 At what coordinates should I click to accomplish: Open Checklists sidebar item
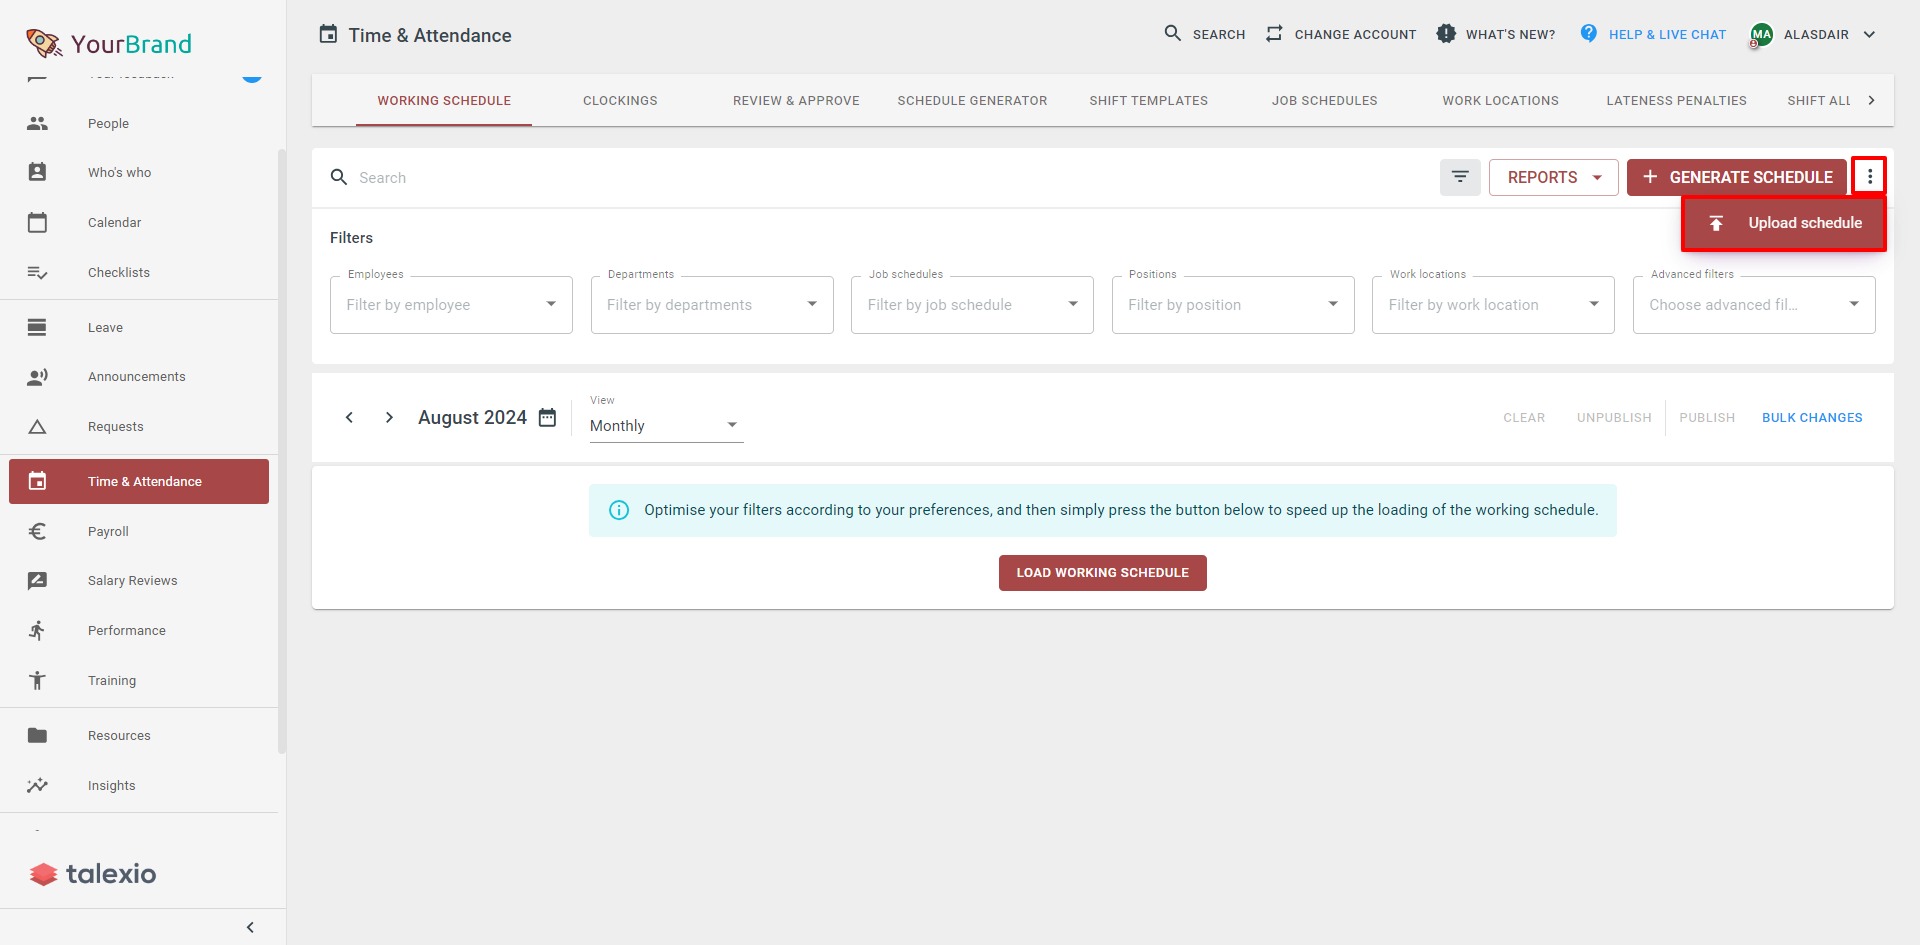click(139, 272)
